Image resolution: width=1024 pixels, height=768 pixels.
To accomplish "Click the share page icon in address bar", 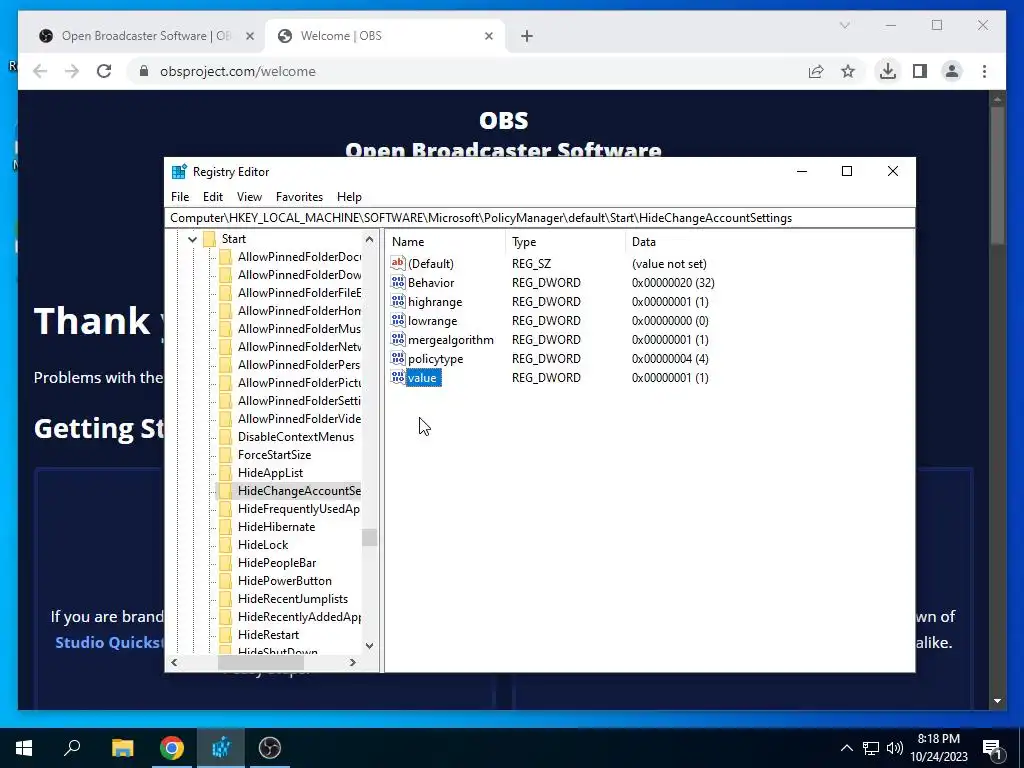I will click(x=816, y=71).
